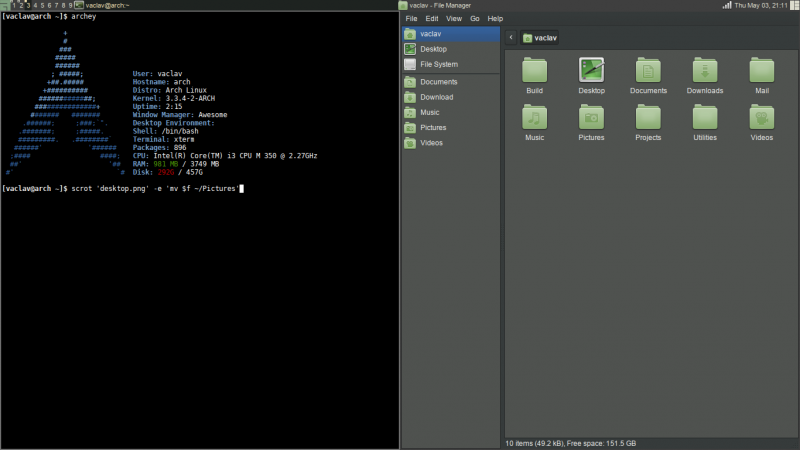This screenshot has width=800, height=450.
Task: Switch to workspace tag 3
Action: tap(28, 5)
